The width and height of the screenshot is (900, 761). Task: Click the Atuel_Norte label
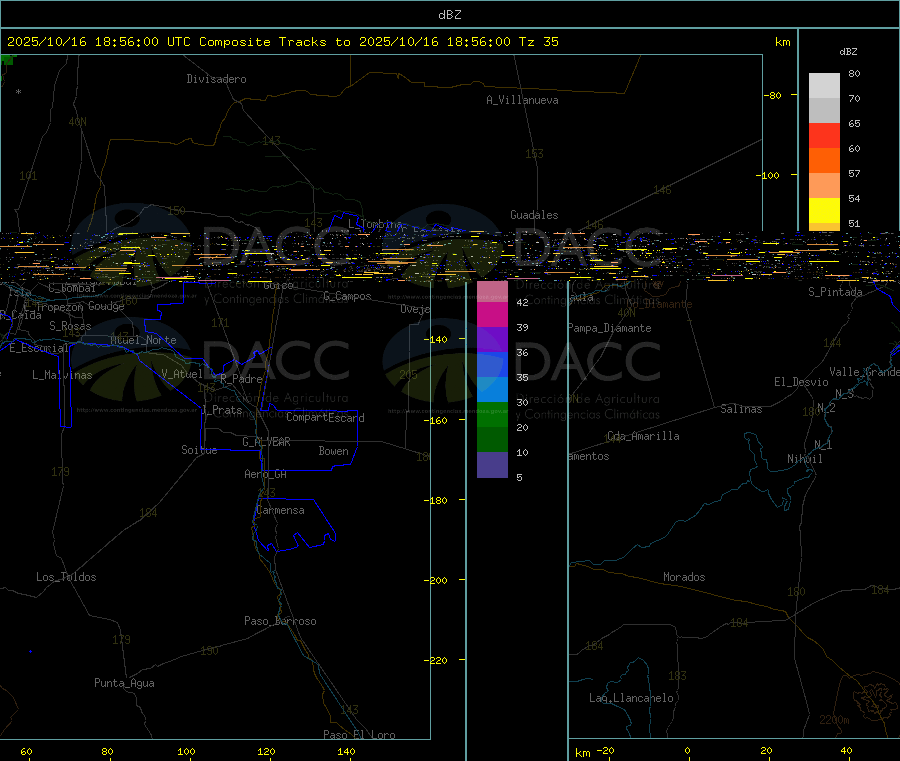(143, 340)
